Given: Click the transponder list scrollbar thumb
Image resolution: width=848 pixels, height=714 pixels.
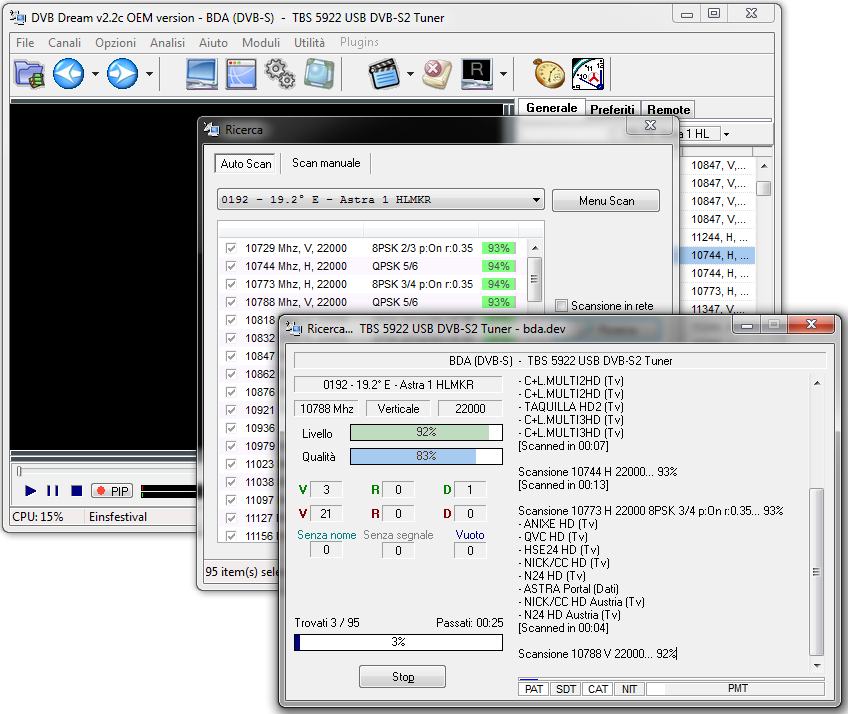Looking at the screenshot, I should pos(534,279).
